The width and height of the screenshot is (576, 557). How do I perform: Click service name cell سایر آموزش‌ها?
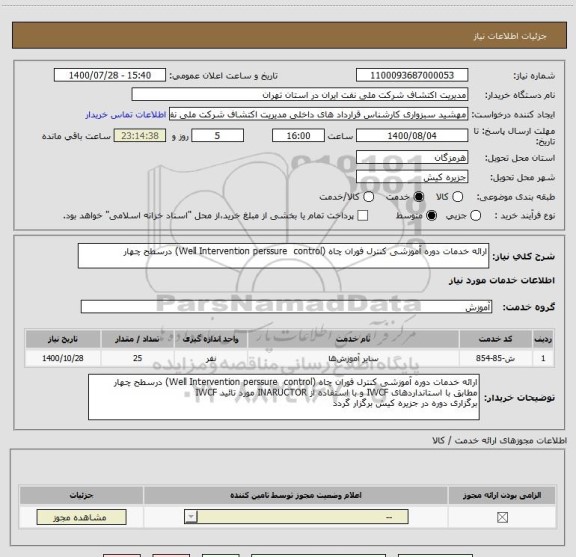point(353,358)
